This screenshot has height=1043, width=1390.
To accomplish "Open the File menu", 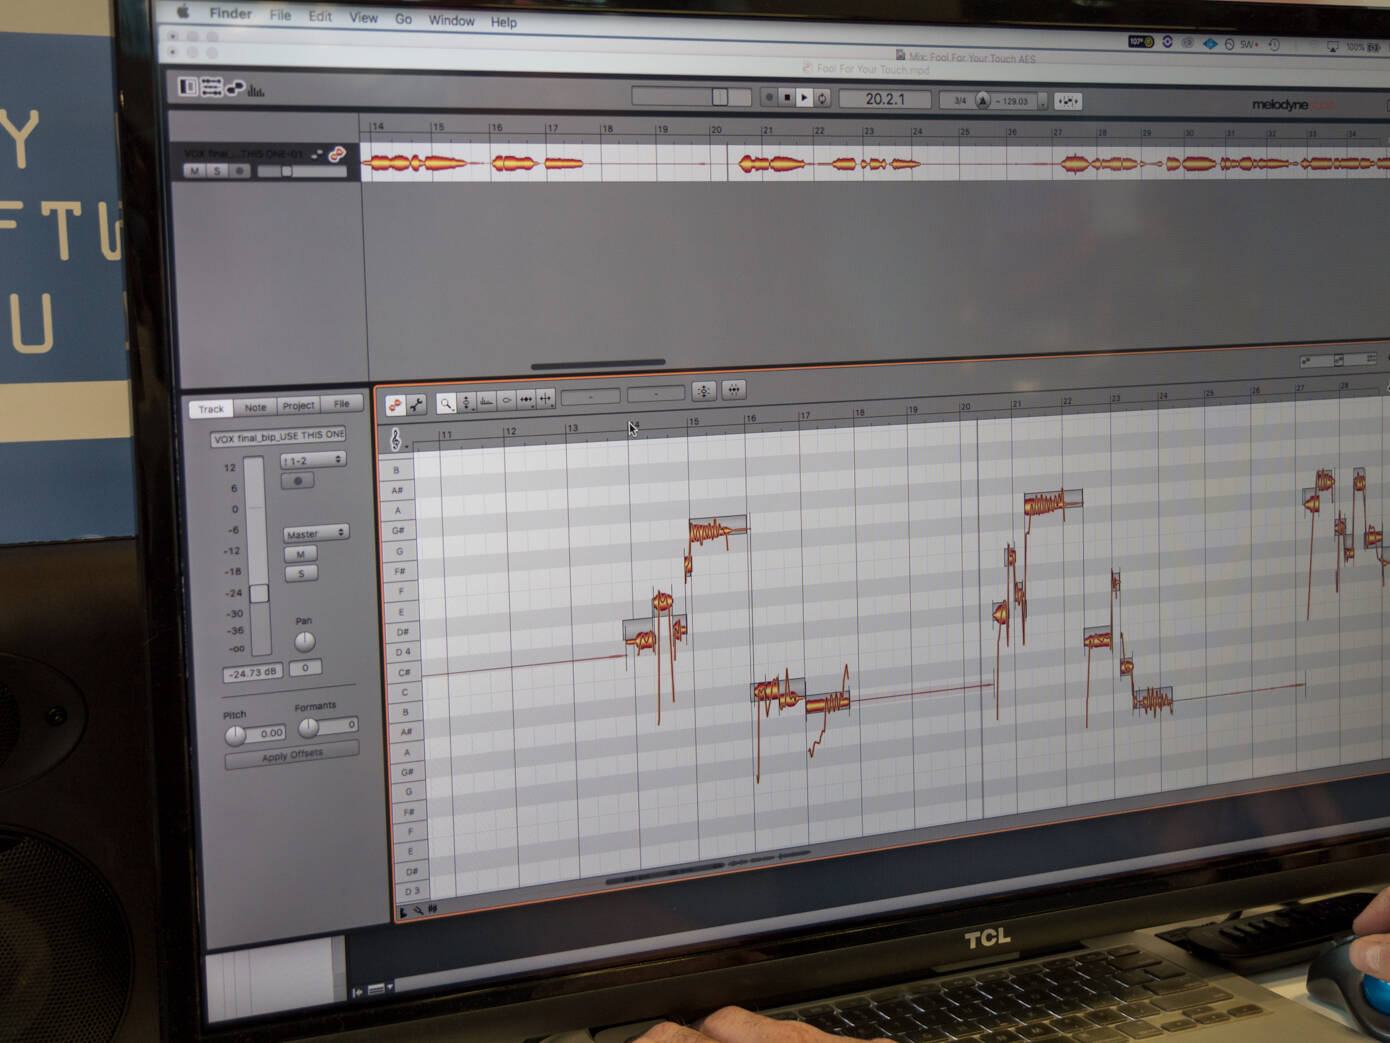I will point(280,15).
